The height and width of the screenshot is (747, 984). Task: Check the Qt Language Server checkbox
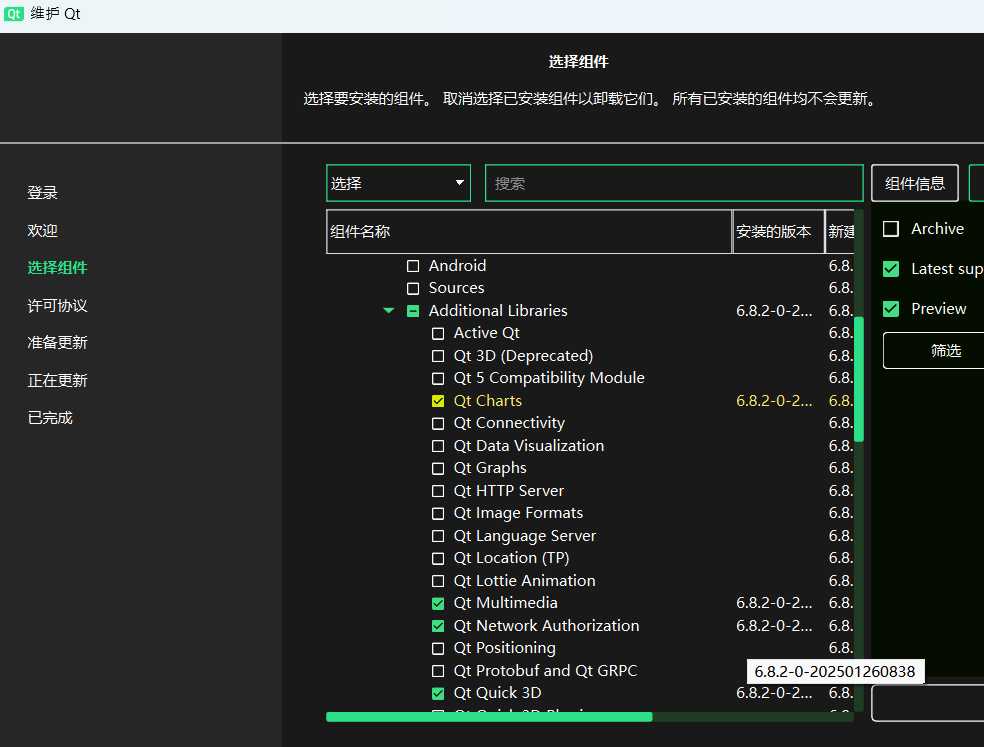tap(438, 536)
